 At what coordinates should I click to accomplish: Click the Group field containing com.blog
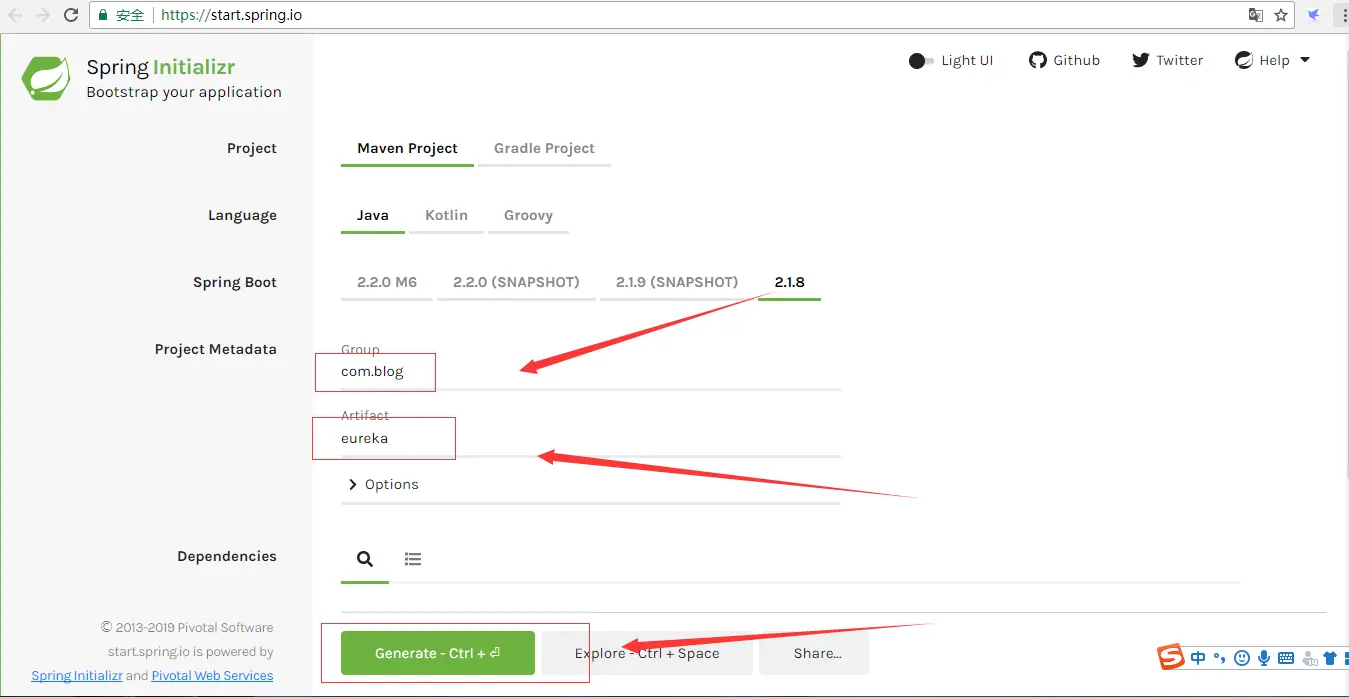[590, 371]
